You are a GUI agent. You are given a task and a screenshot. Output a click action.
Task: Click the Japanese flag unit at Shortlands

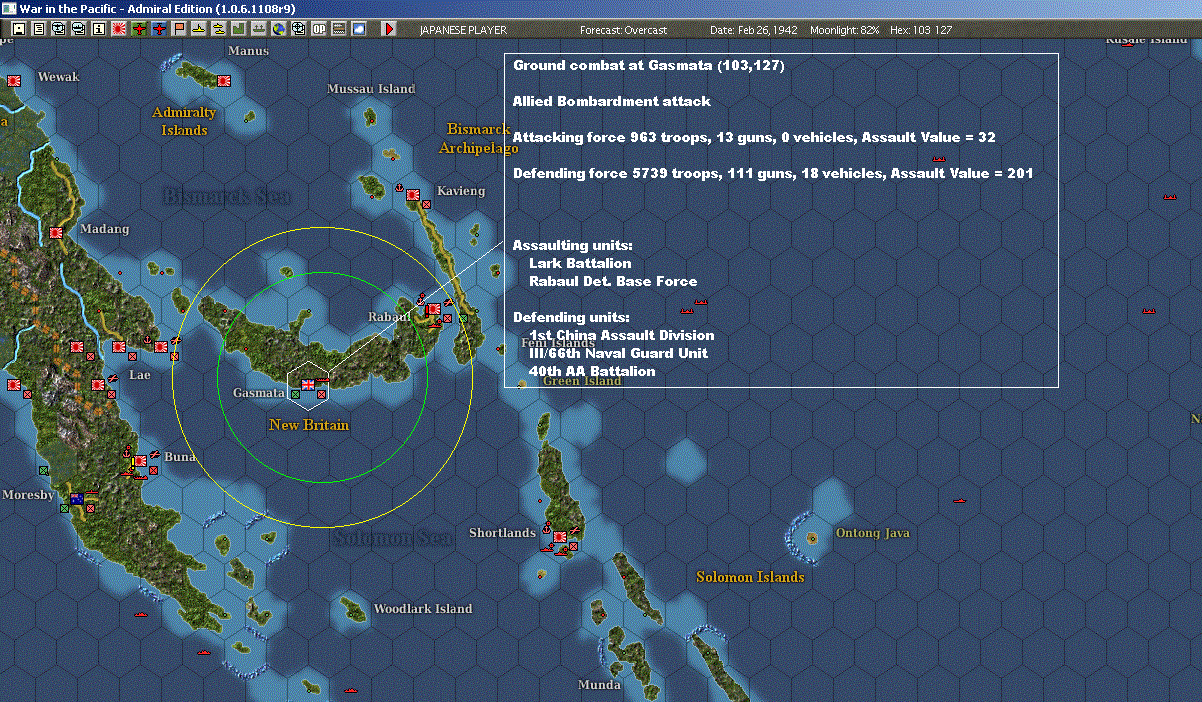(560, 538)
